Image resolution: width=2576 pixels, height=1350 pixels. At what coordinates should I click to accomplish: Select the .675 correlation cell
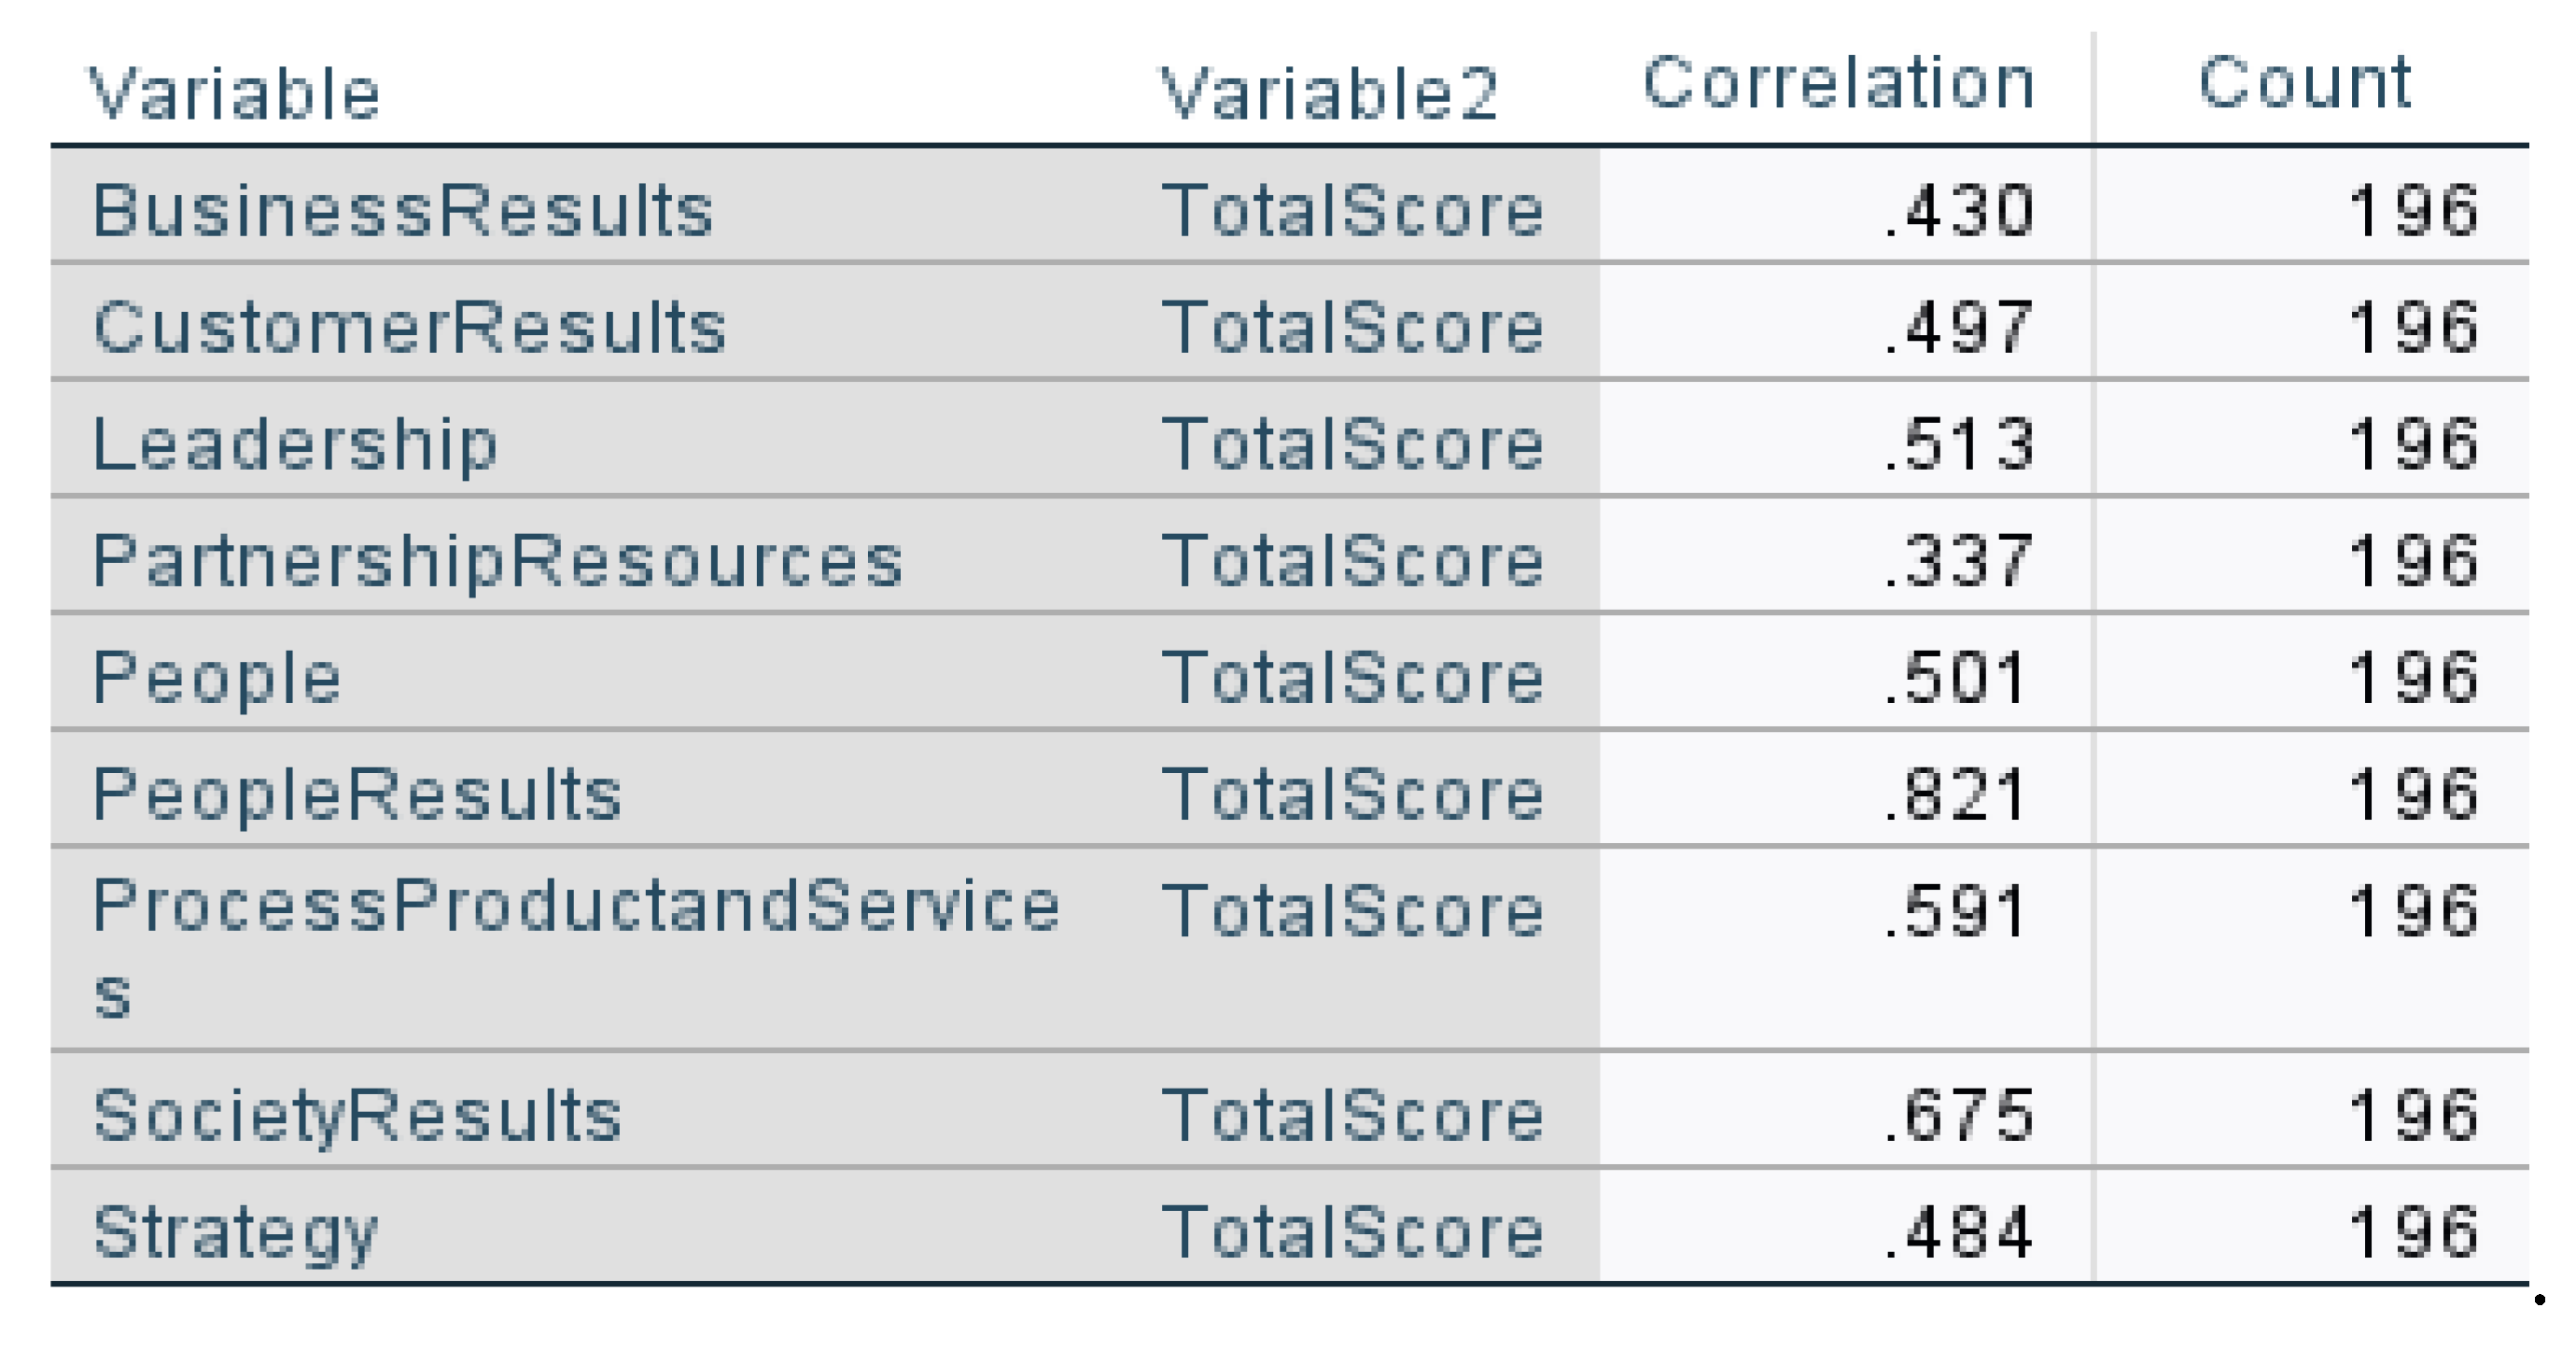pyautogui.click(x=1958, y=1115)
